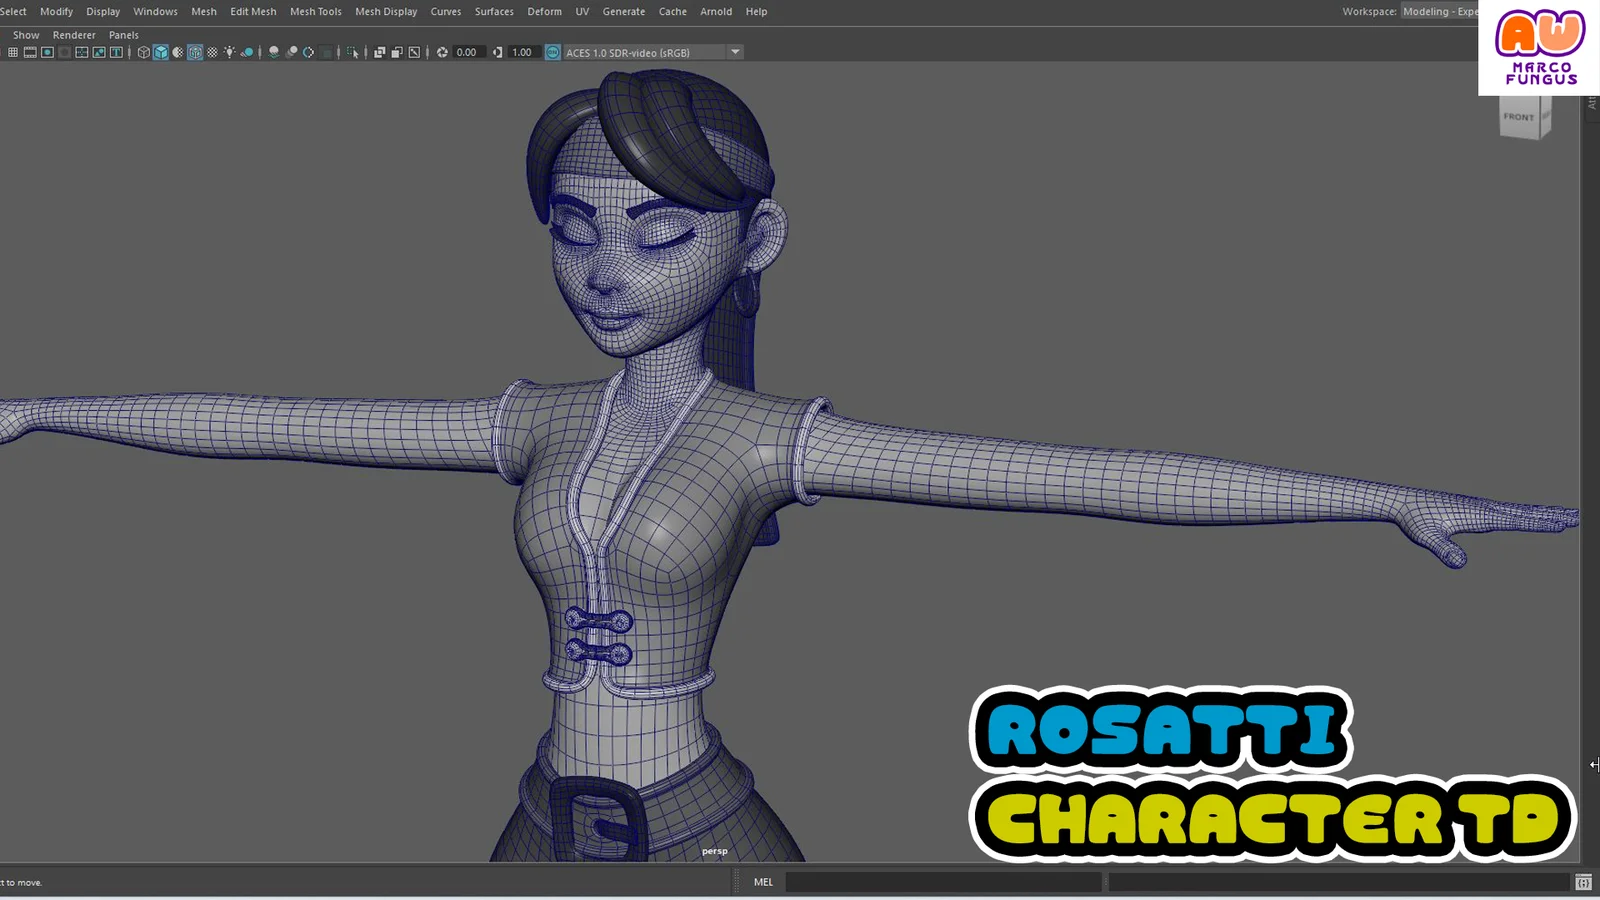Toggle multisample anti-aliasing in the viewport

308,52
